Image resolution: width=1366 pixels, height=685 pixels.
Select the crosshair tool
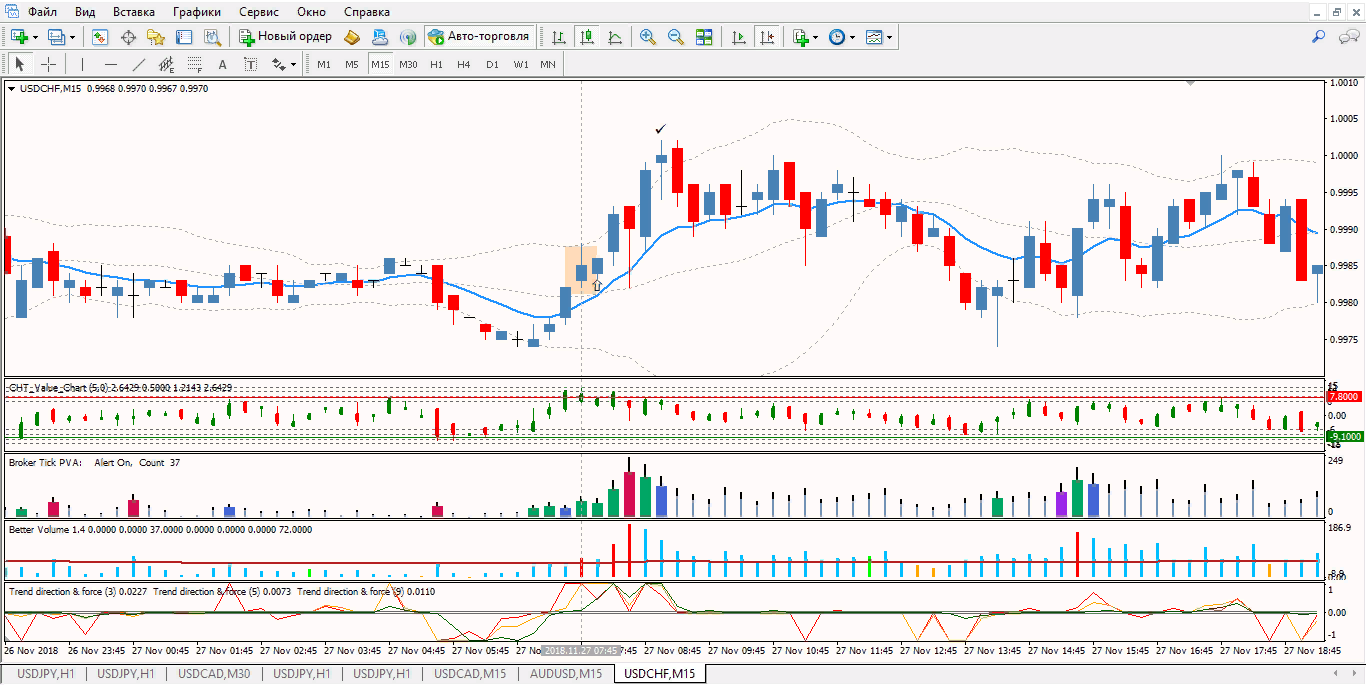48,65
